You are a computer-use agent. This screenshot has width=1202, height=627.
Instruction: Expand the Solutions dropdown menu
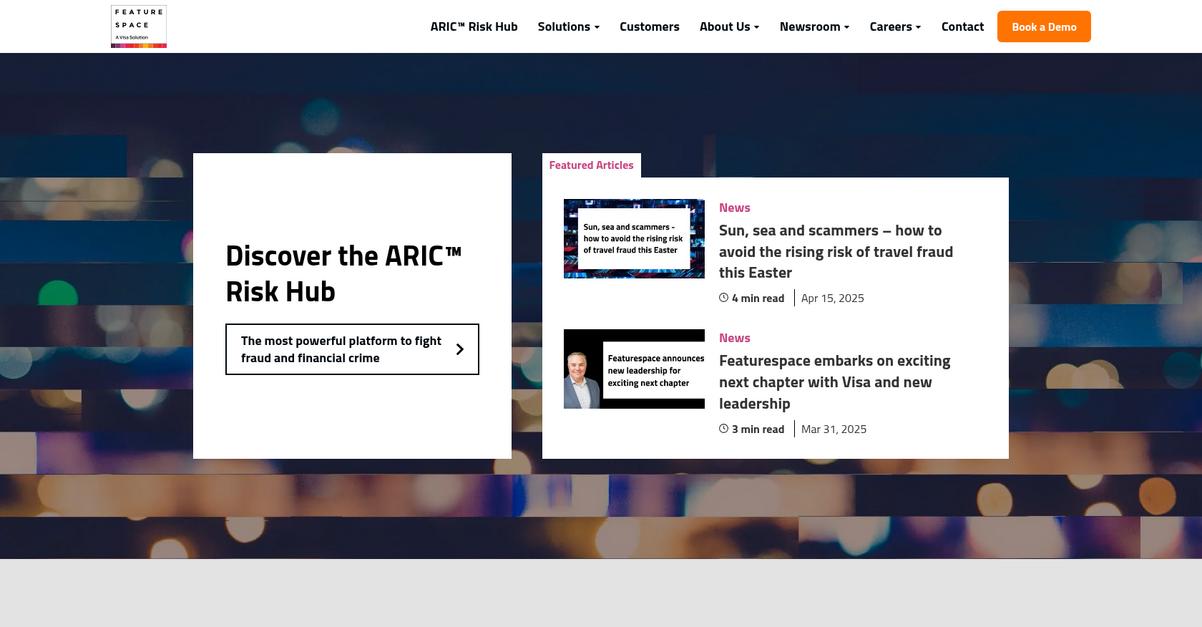point(568,27)
